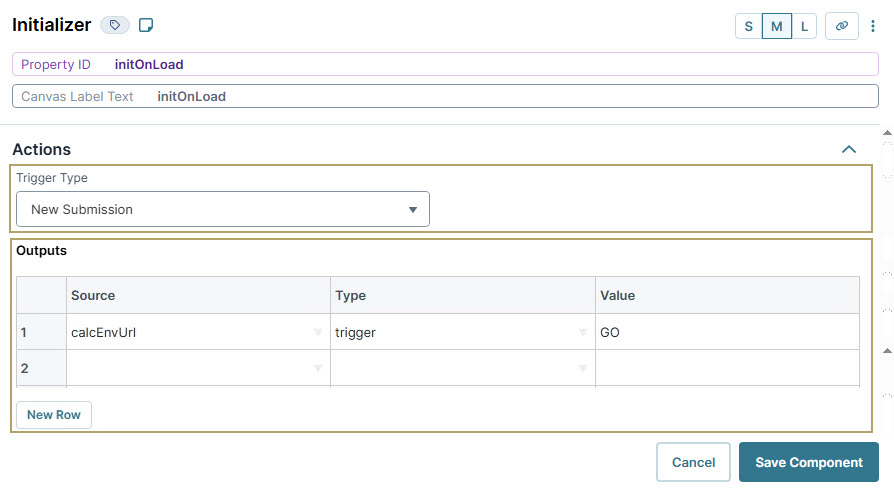
Task: Cancel the component changes
Action: (x=693, y=462)
